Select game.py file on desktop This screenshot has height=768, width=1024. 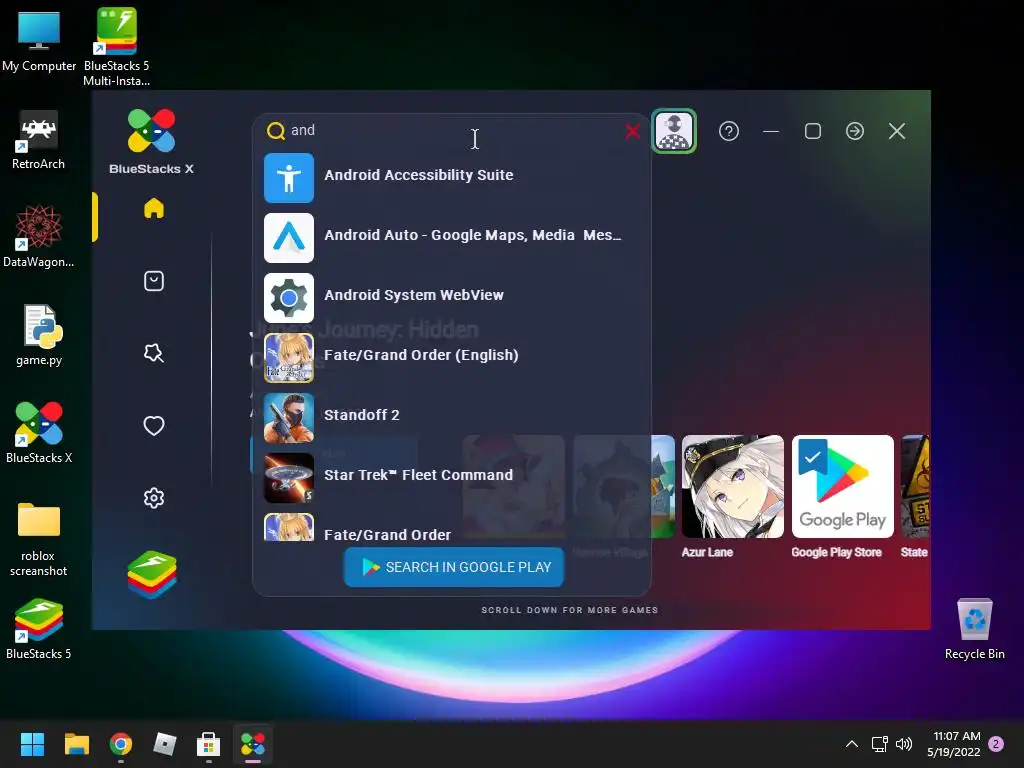click(x=39, y=334)
